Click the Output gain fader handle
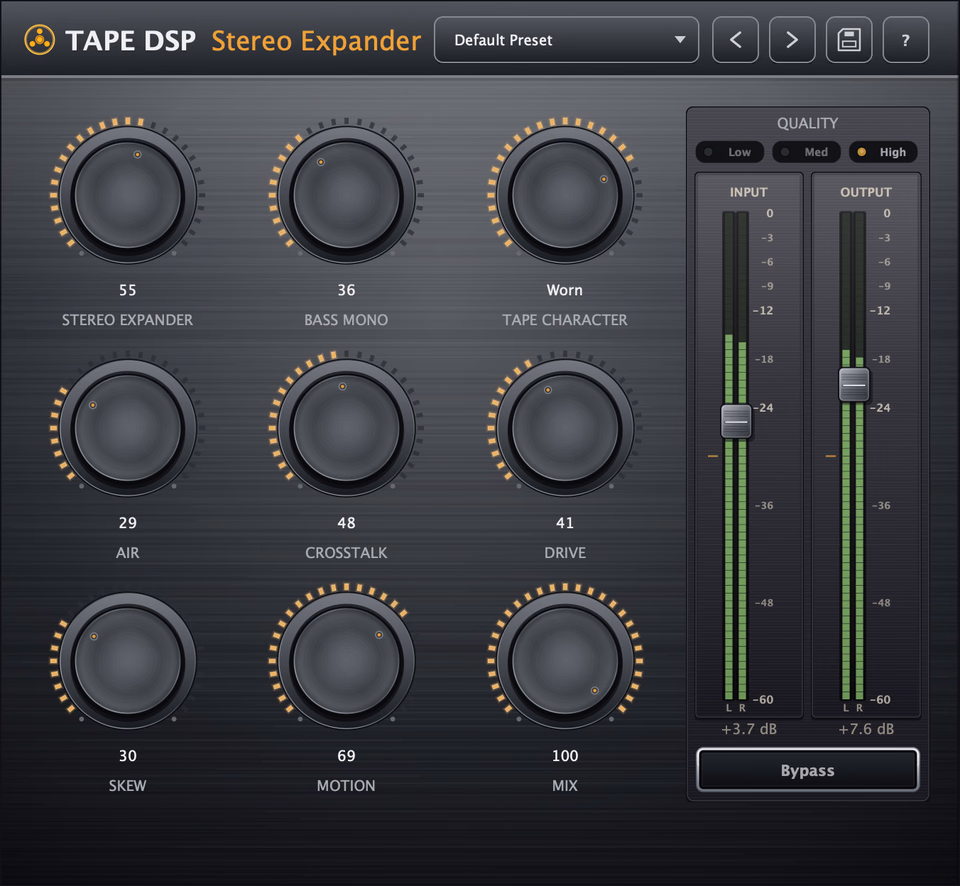Screen dimensions: 960x886 click(853, 385)
